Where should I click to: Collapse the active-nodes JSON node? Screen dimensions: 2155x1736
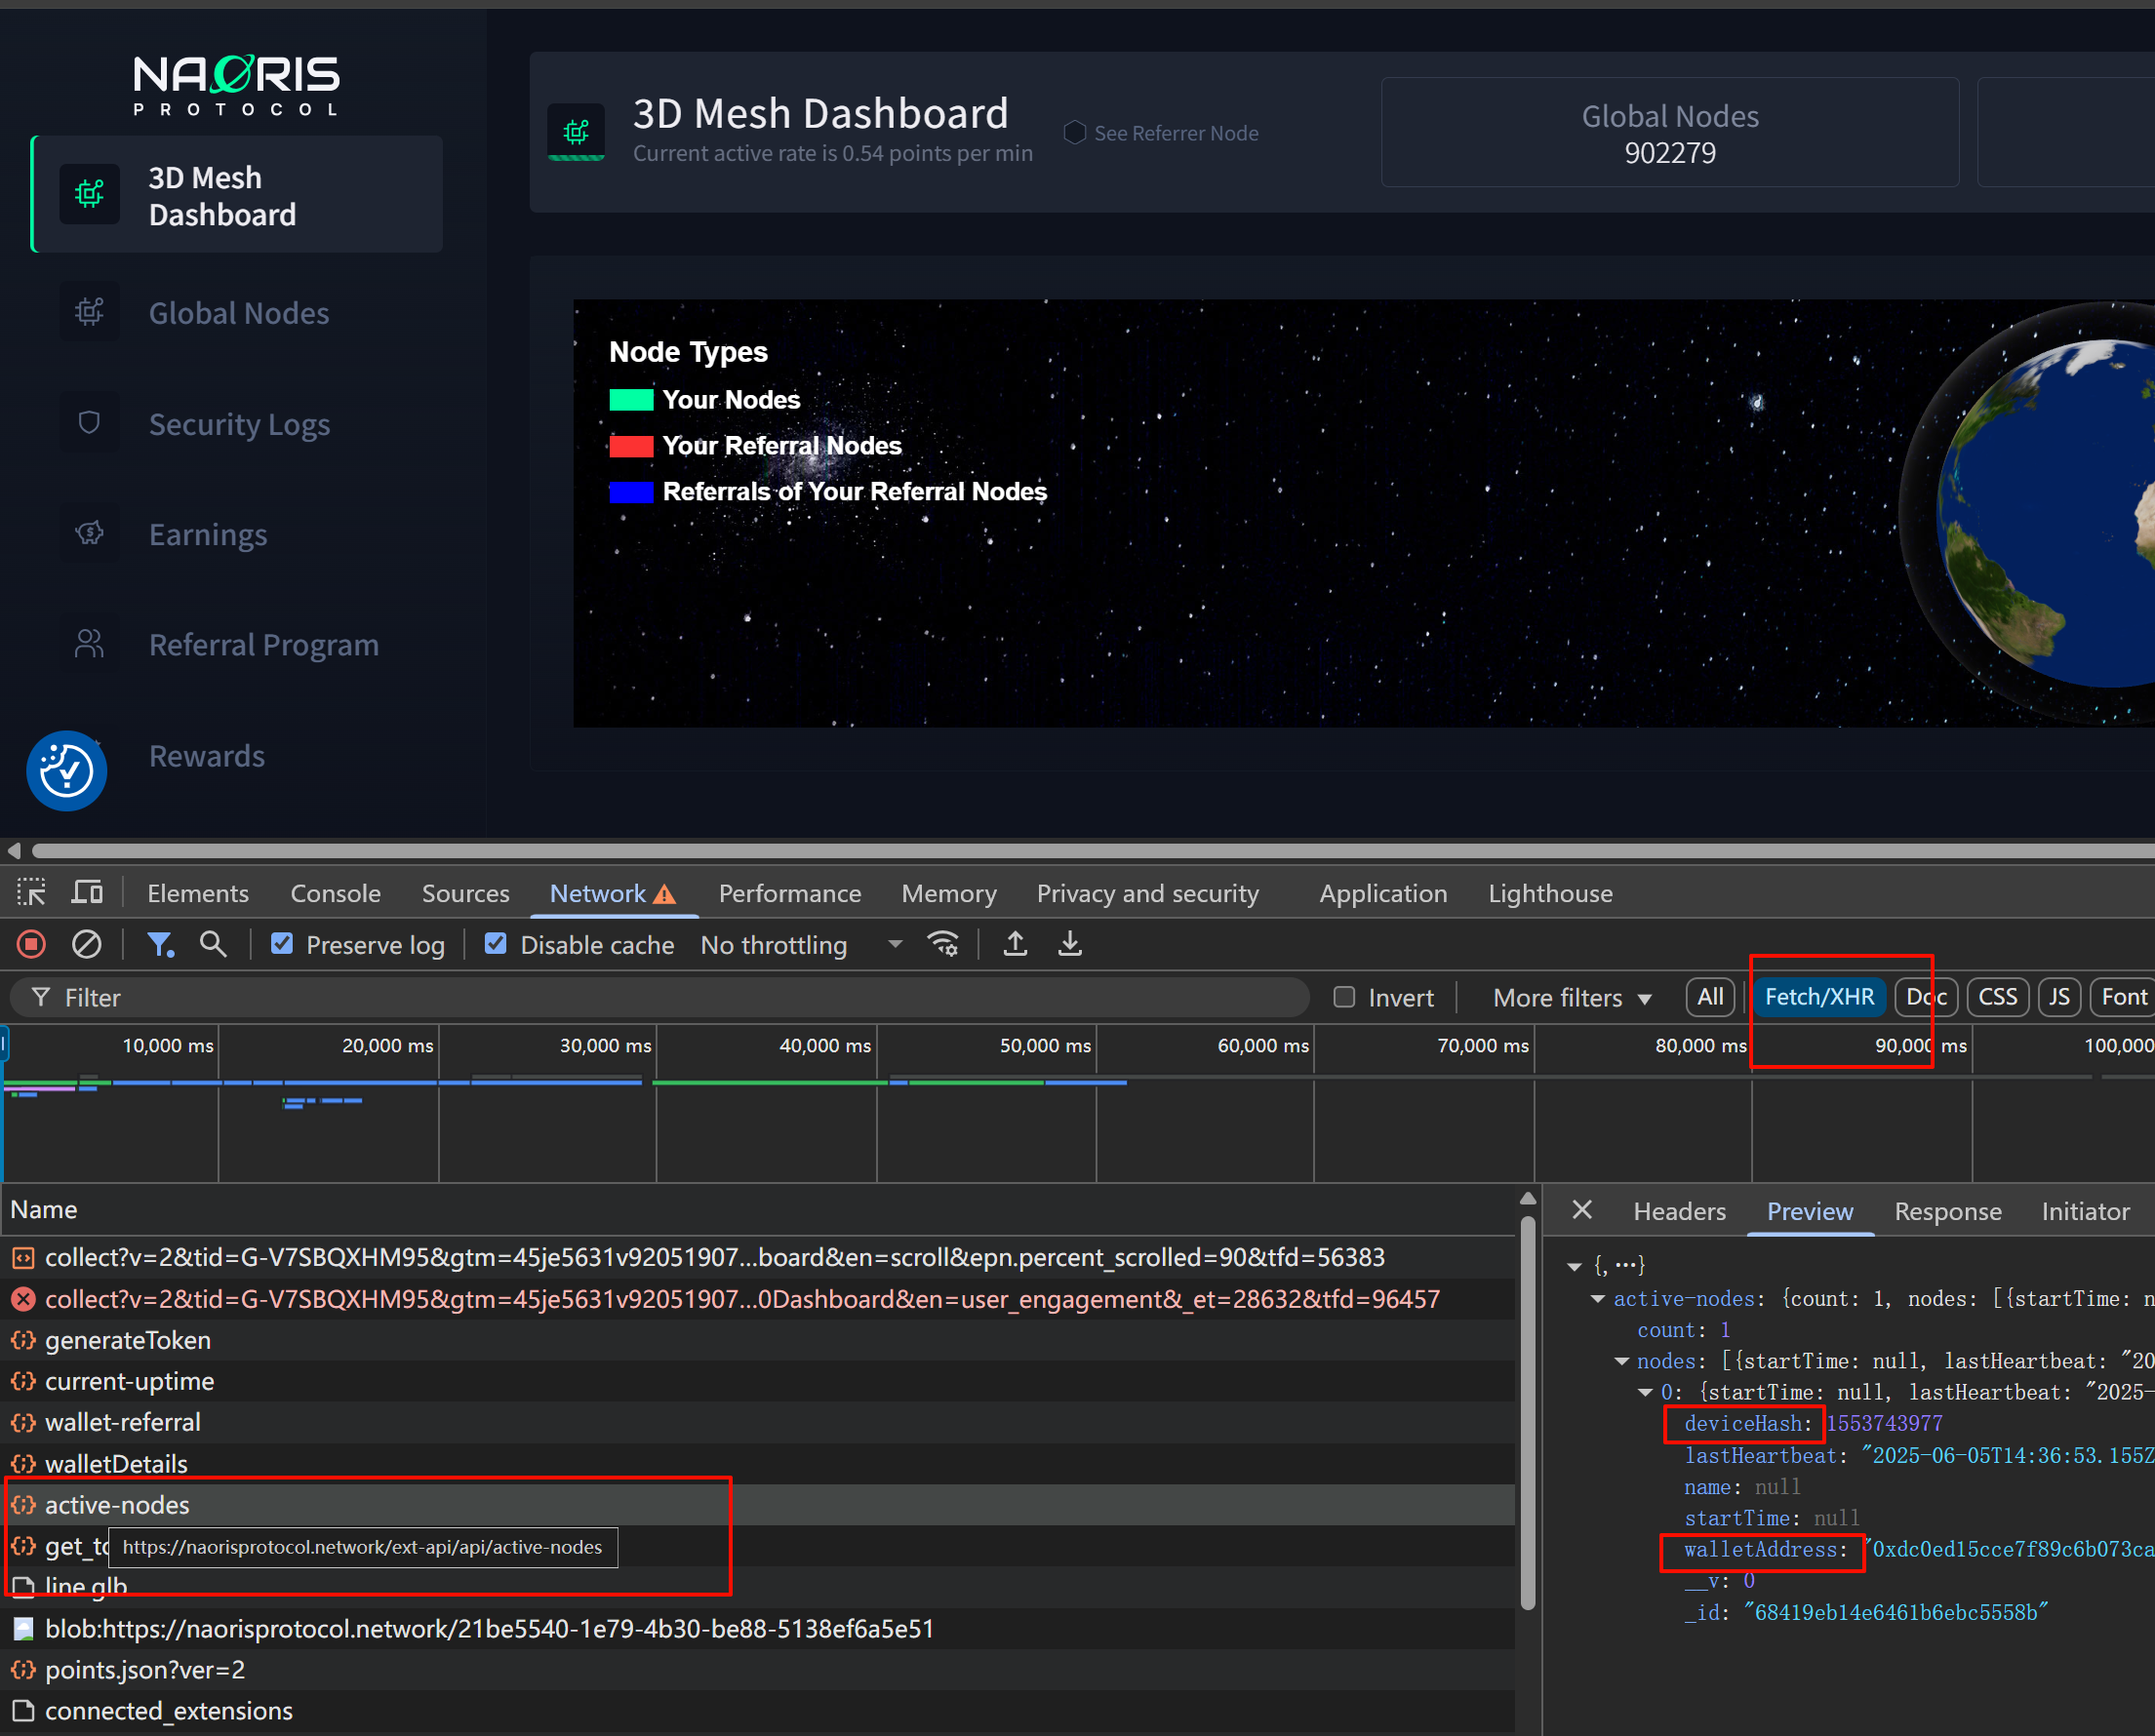pyautogui.click(x=1598, y=1299)
